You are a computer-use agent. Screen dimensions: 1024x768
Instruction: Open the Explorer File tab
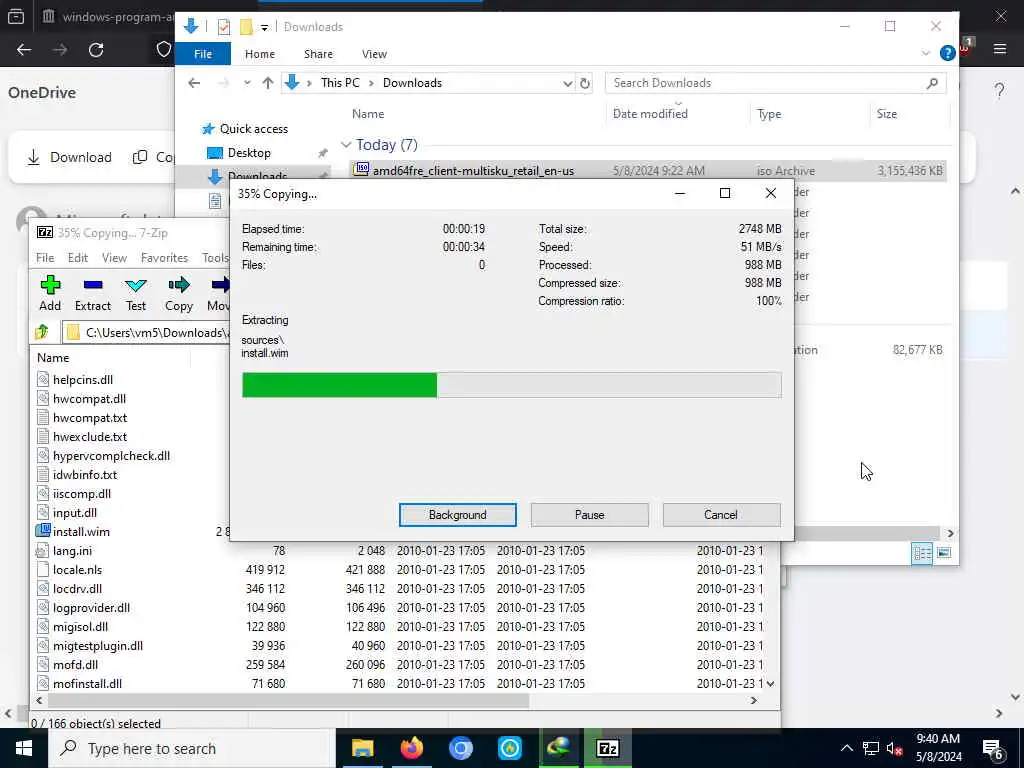coord(203,54)
